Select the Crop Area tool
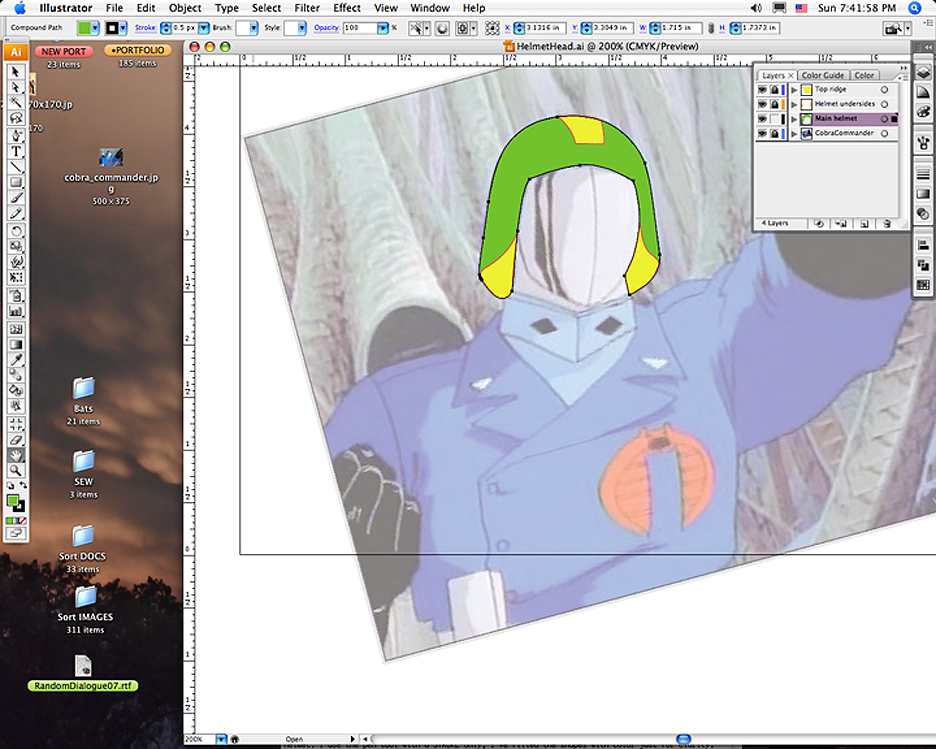Image resolution: width=936 pixels, height=749 pixels. pyautogui.click(x=16, y=424)
